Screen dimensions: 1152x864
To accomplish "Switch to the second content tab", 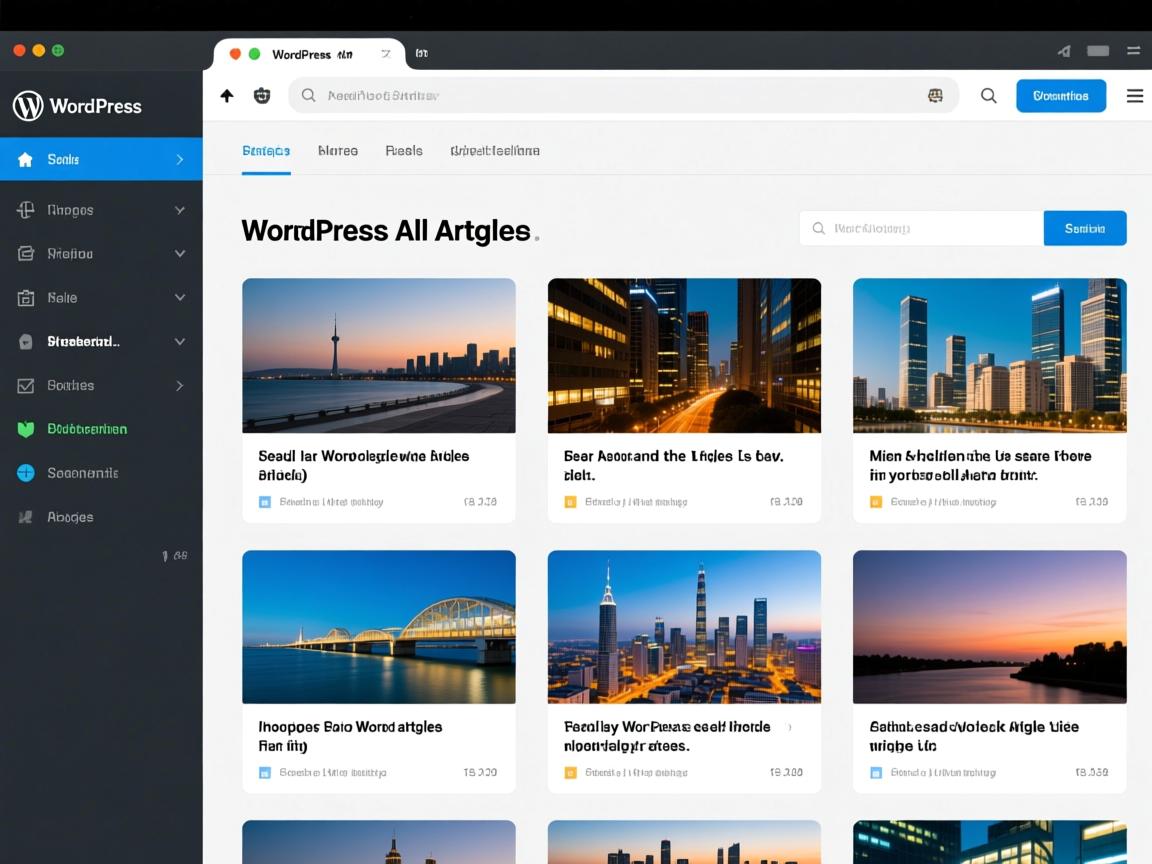I will coord(337,151).
